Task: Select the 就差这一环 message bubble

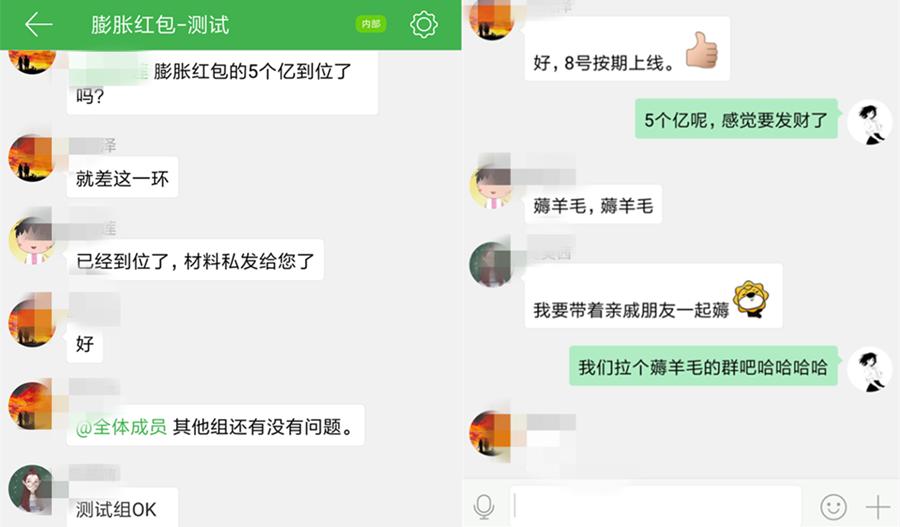Action: [x=122, y=177]
